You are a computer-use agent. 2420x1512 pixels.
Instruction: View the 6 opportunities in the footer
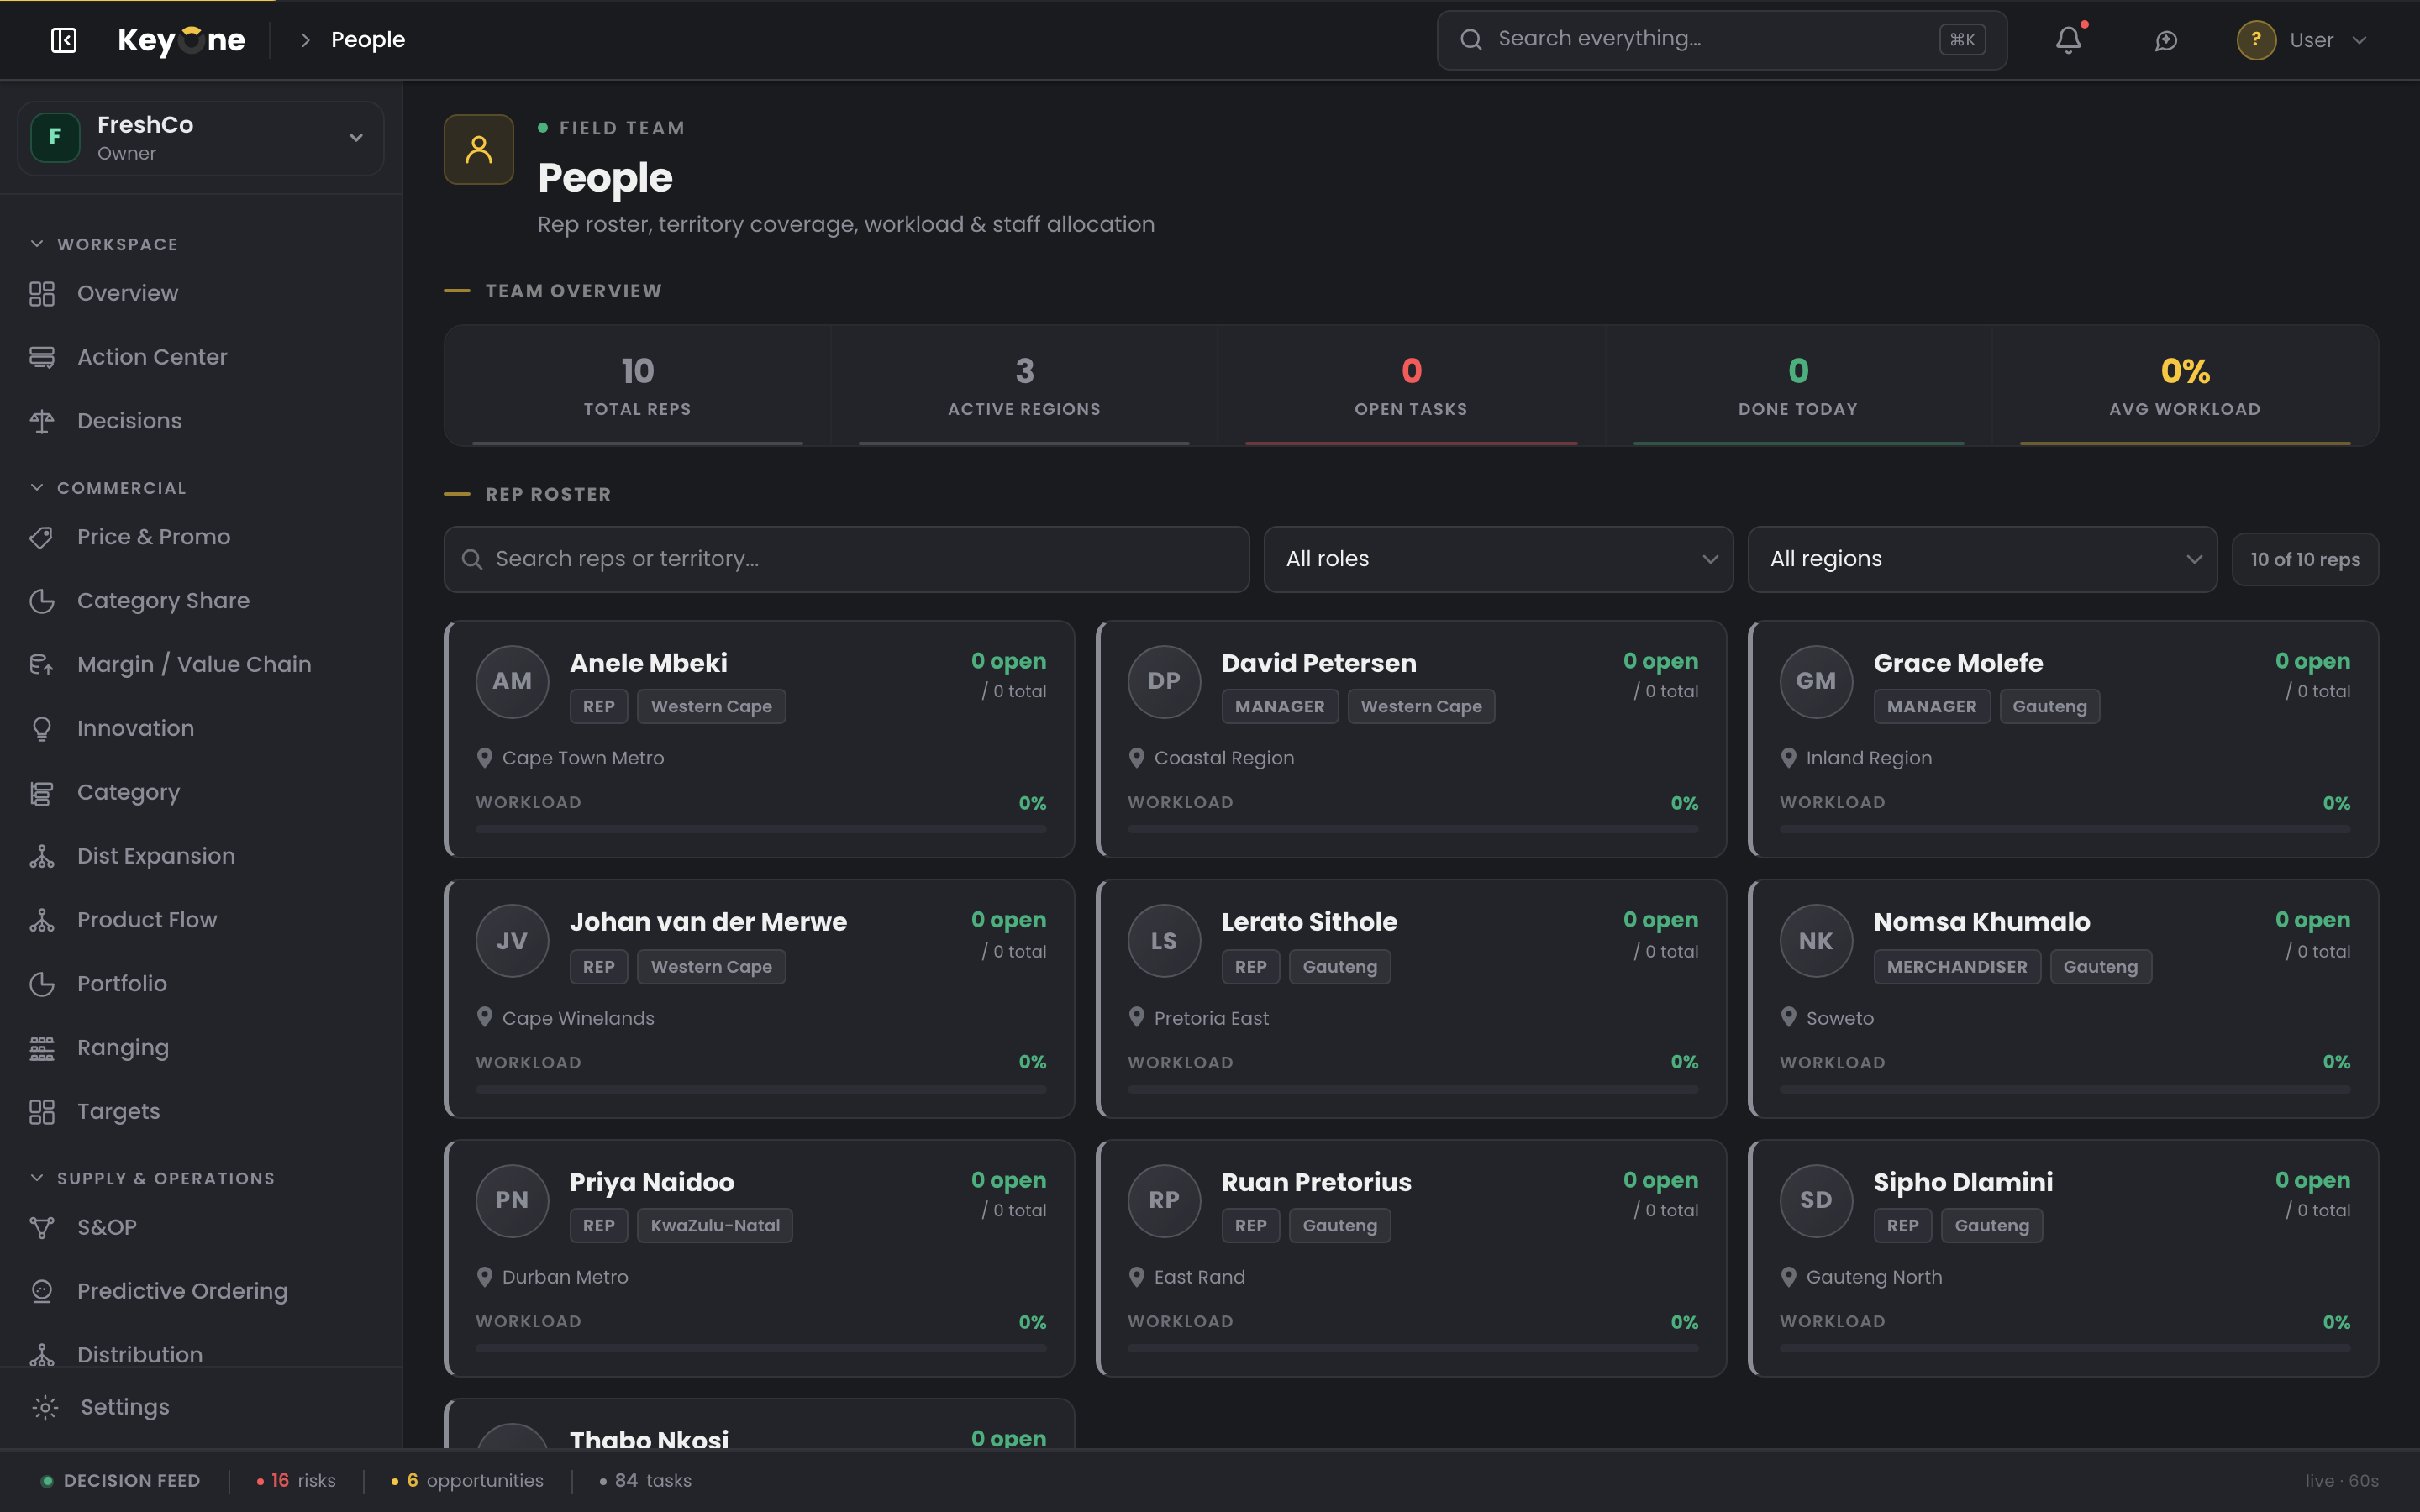[467, 1480]
